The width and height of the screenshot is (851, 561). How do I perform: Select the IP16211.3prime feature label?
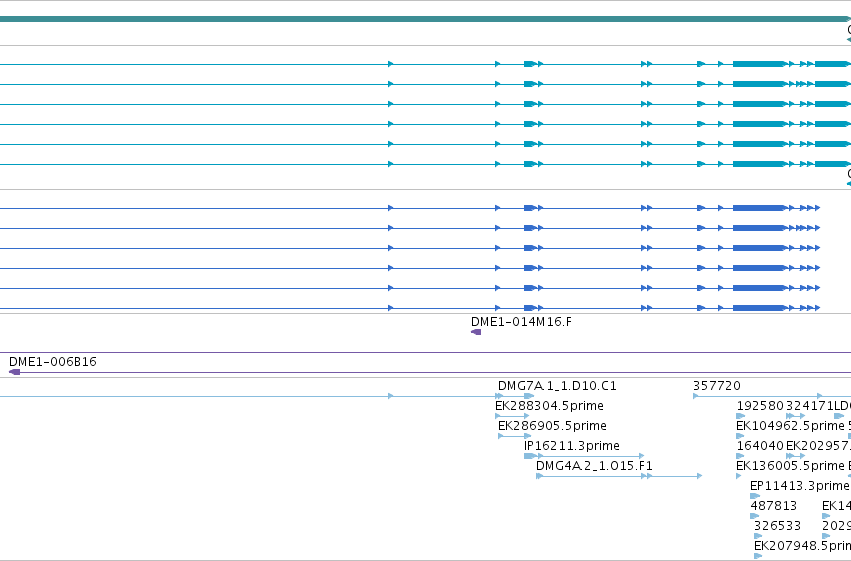[571, 446]
